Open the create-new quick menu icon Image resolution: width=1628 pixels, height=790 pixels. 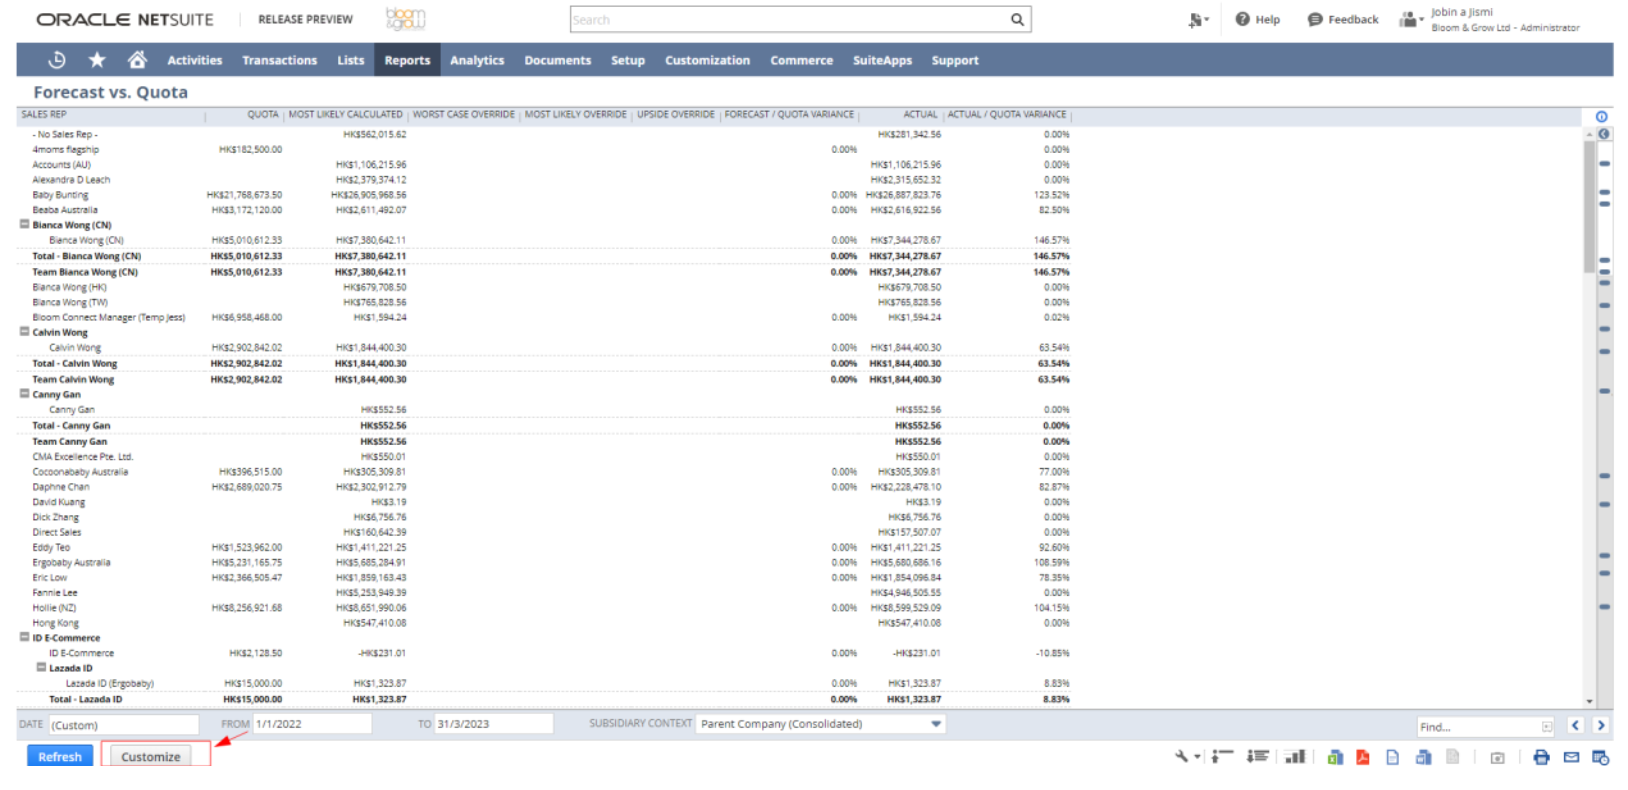(x=1197, y=19)
